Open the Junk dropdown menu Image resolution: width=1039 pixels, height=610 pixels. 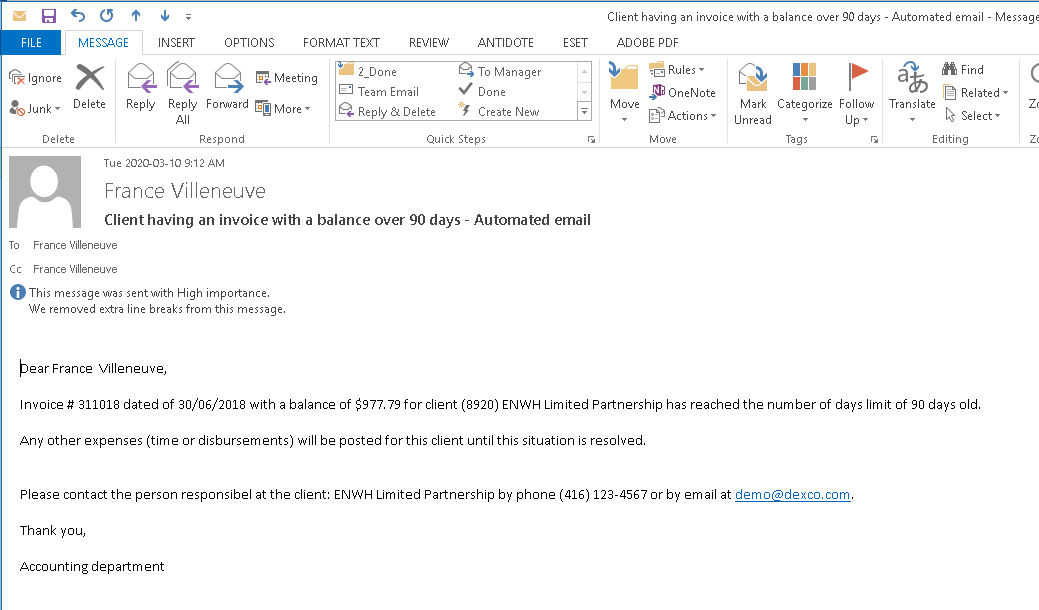pyautogui.click(x=35, y=109)
